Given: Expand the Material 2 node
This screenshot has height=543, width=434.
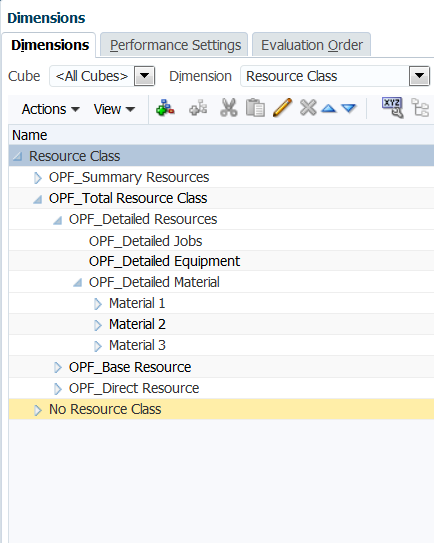Looking at the screenshot, I should click(x=98, y=325).
